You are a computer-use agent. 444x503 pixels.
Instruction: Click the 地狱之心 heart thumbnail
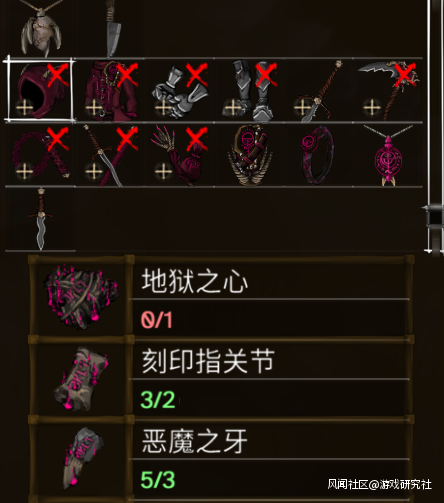coord(80,297)
